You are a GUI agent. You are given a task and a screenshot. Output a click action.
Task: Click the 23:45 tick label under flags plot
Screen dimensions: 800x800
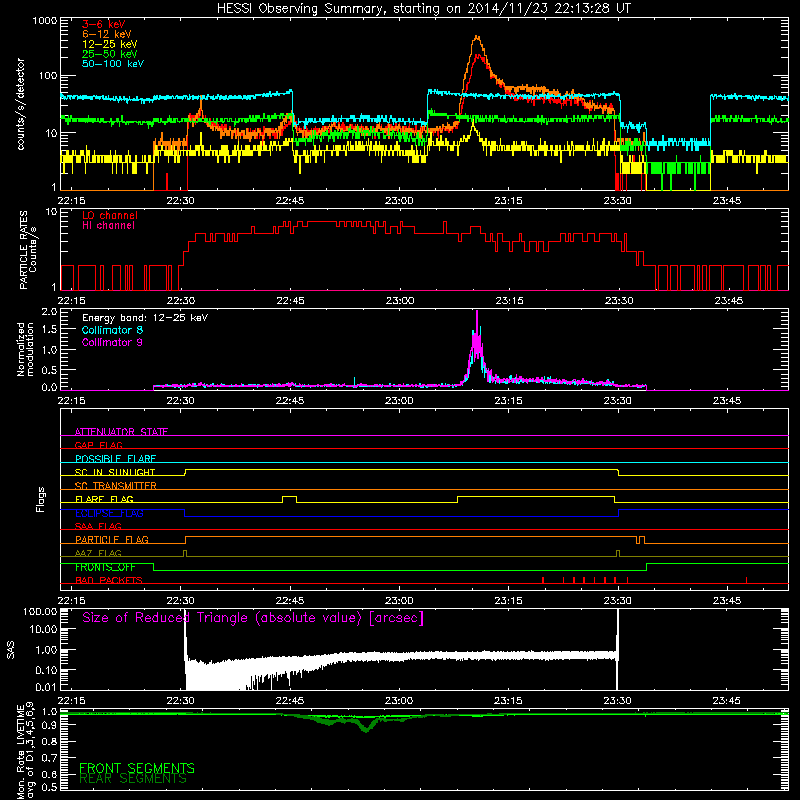click(727, 601)
